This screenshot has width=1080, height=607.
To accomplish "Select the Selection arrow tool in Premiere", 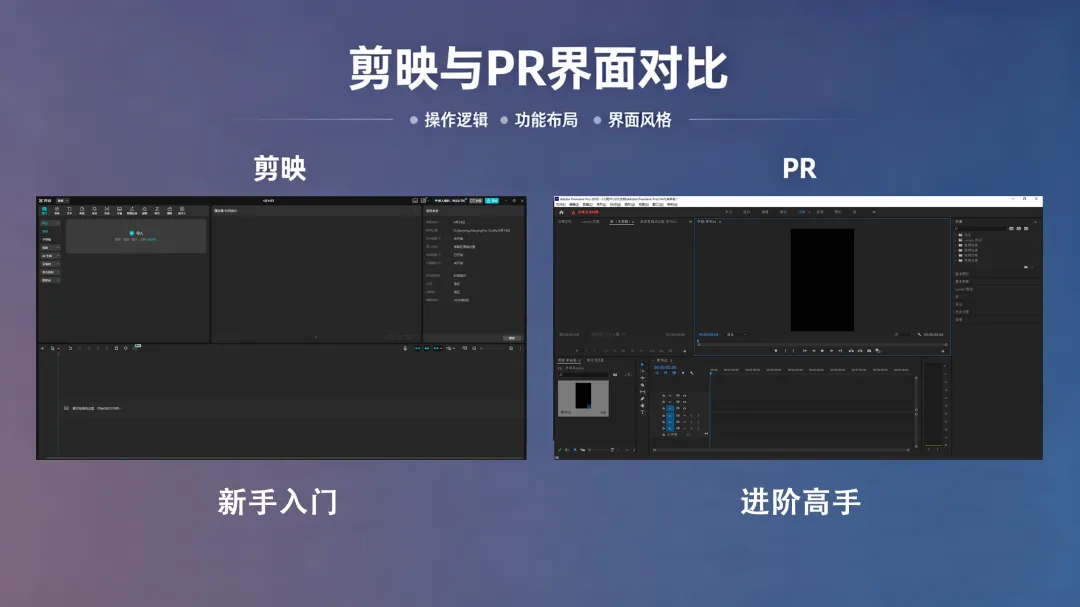I will tap(643, 364).
